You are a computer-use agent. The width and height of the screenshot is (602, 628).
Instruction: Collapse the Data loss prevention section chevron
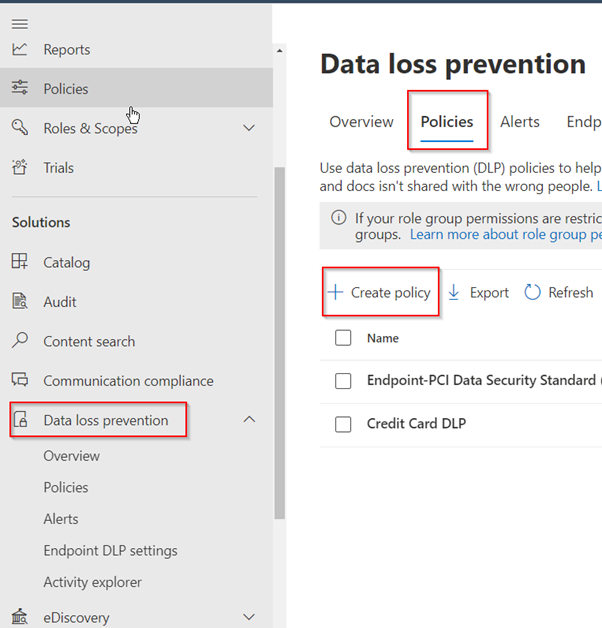(x=249, y=420)
